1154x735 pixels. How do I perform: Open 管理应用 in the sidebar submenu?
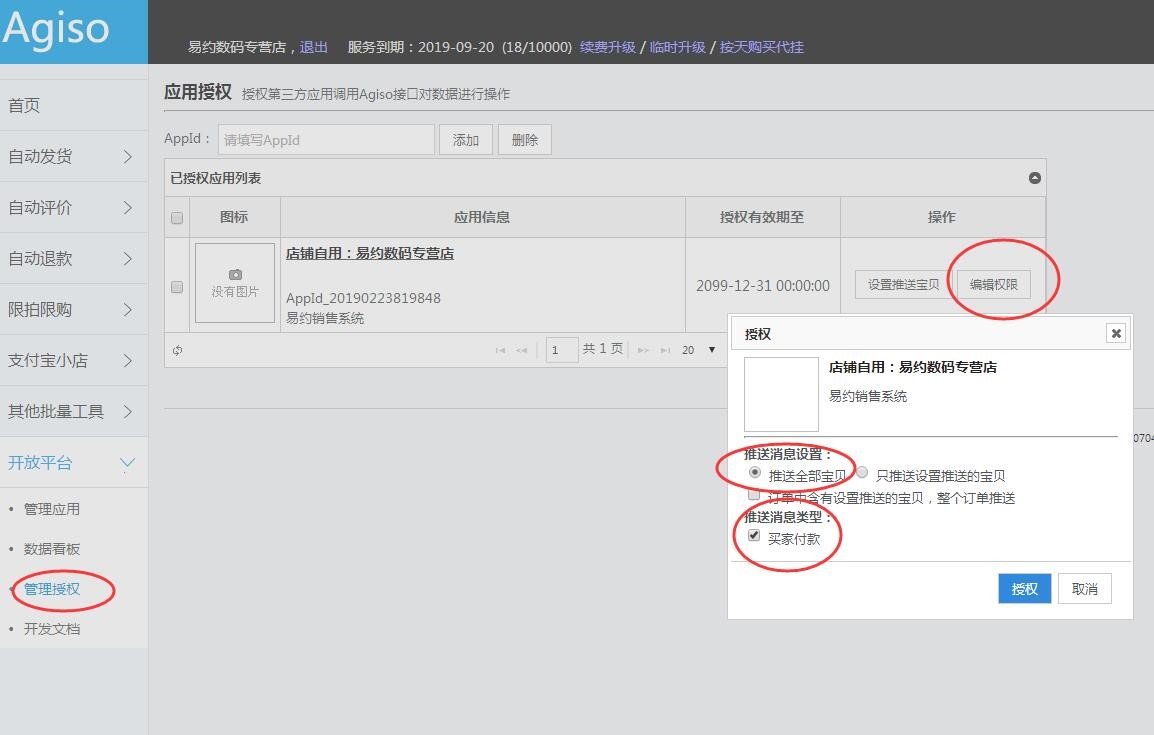click(x=52, y=509)
